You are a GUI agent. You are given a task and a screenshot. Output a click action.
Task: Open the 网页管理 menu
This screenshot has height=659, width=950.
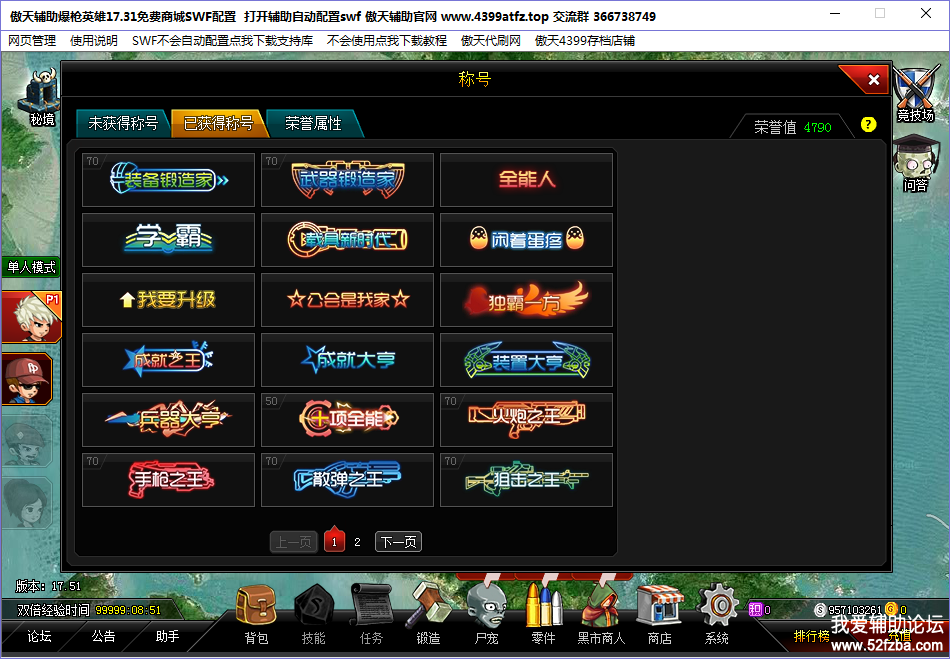pos(32,41)
